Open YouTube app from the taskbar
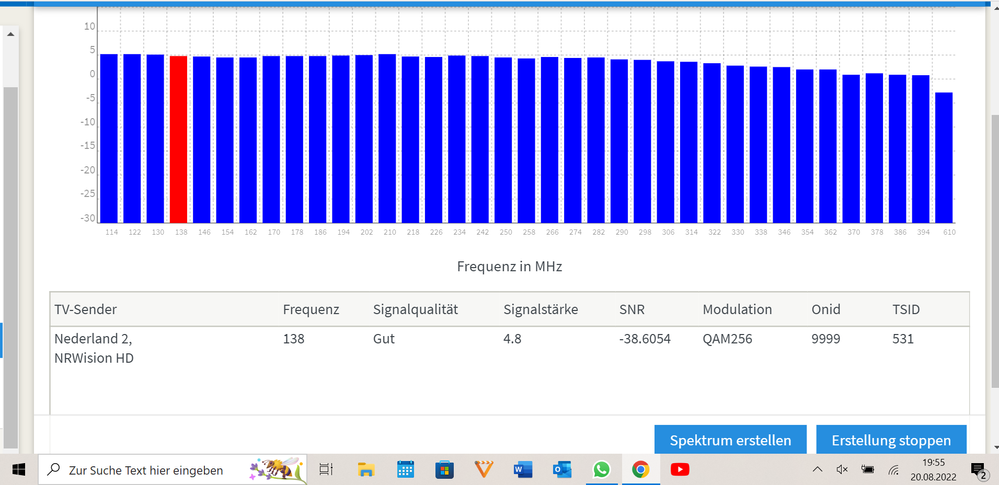 click(680, 470)
